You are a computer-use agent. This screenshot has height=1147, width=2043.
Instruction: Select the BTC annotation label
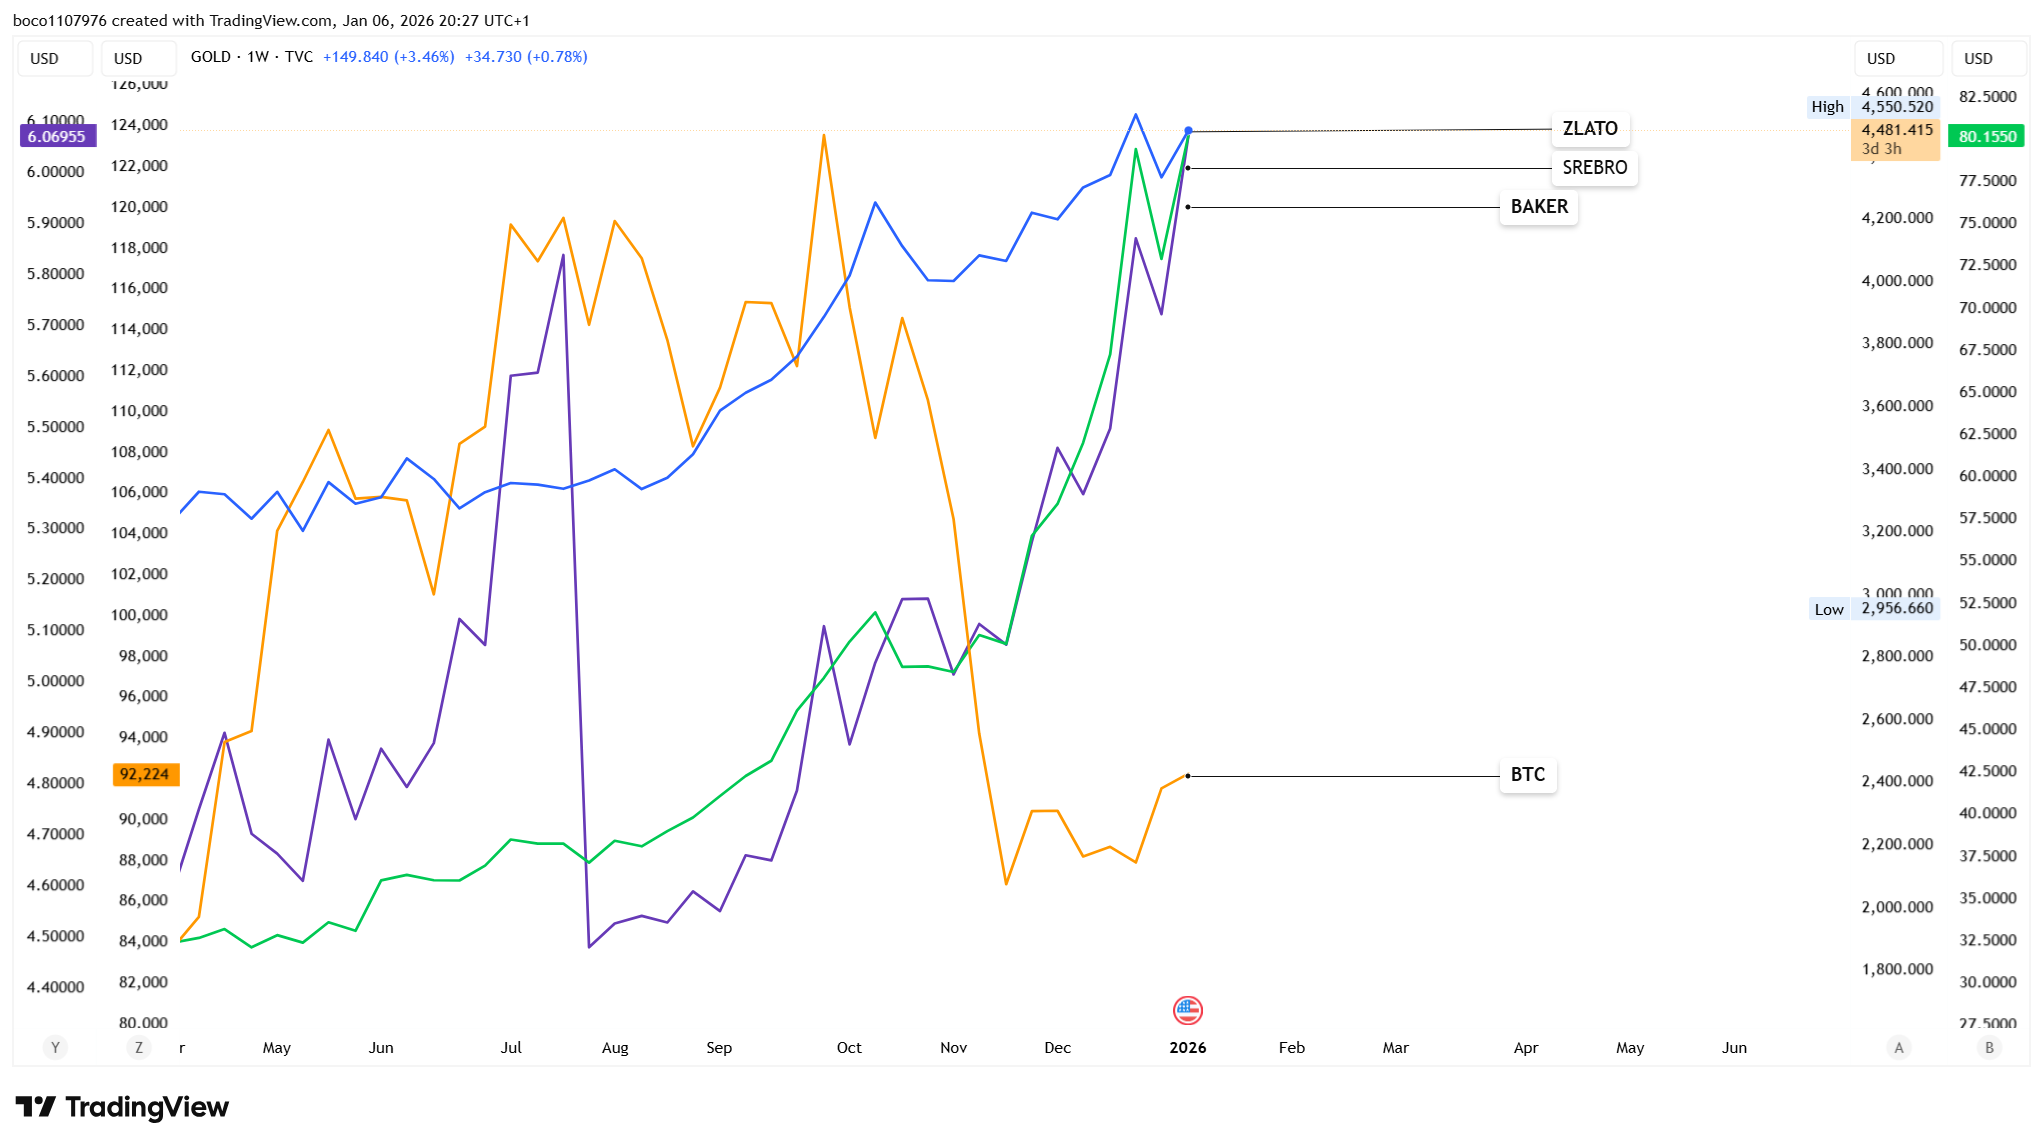pos(1527,774)
